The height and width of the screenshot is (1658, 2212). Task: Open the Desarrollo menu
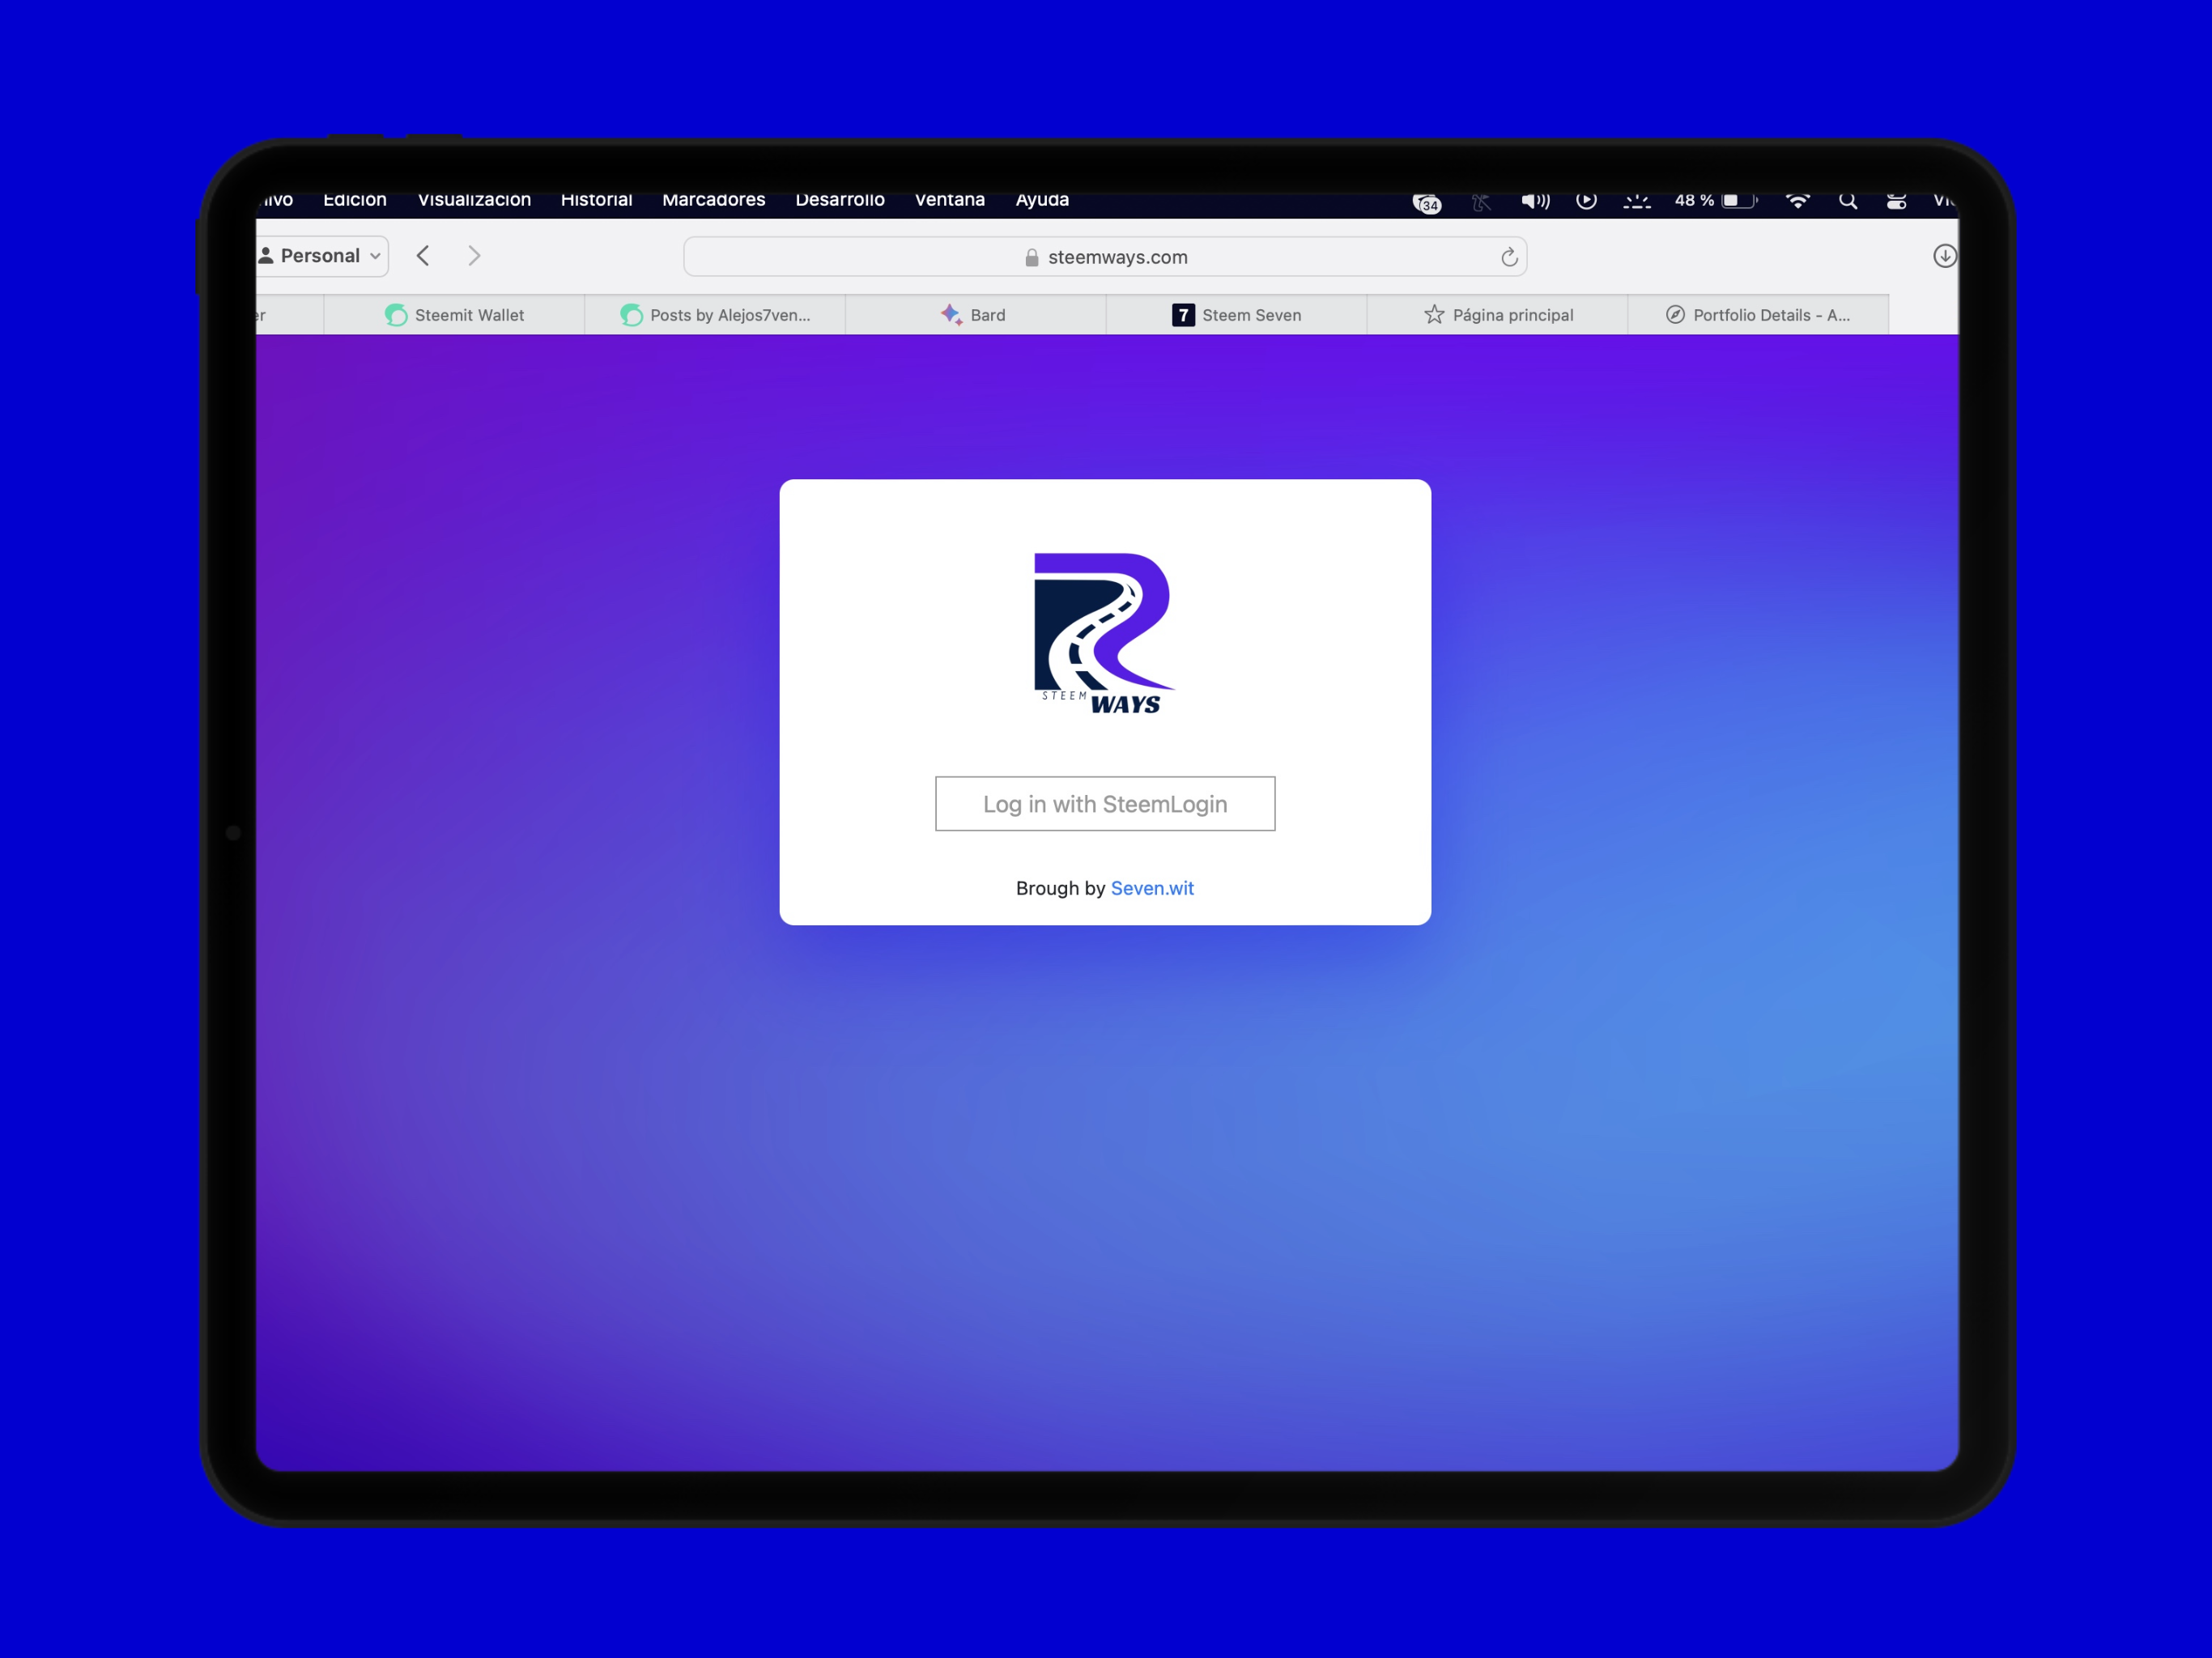coord(840,200)
